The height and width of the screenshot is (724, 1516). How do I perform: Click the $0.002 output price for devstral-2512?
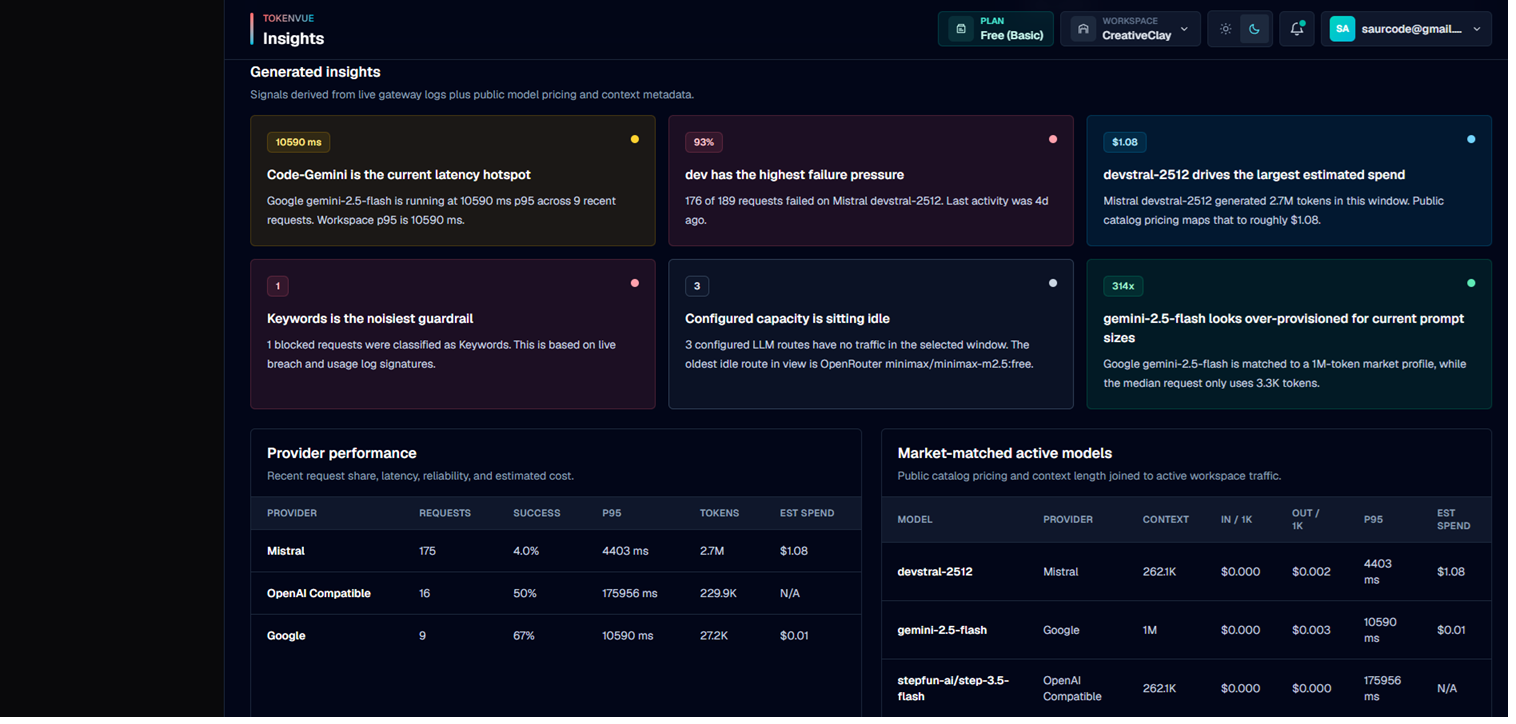(x=1311, y=572)
